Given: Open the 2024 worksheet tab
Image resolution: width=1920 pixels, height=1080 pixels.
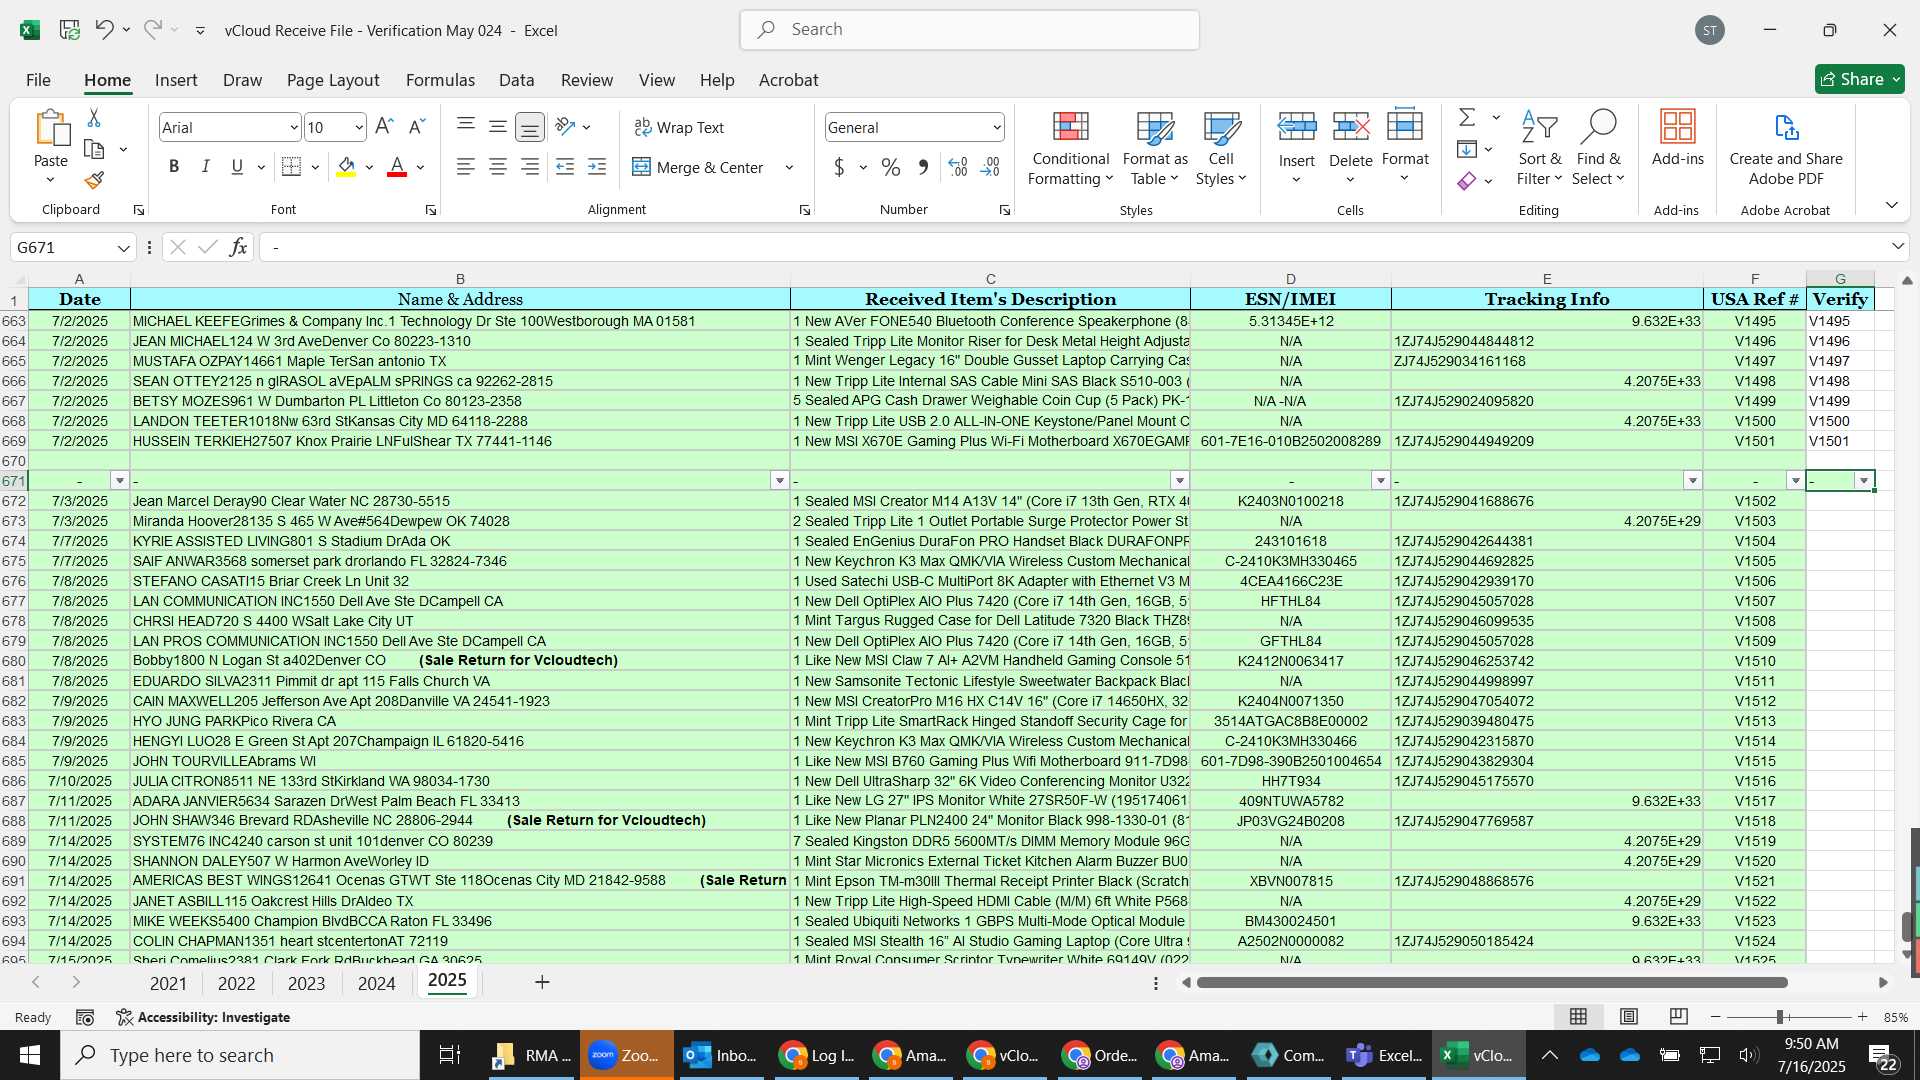Looking at the screenshot, I should (376, 983).
